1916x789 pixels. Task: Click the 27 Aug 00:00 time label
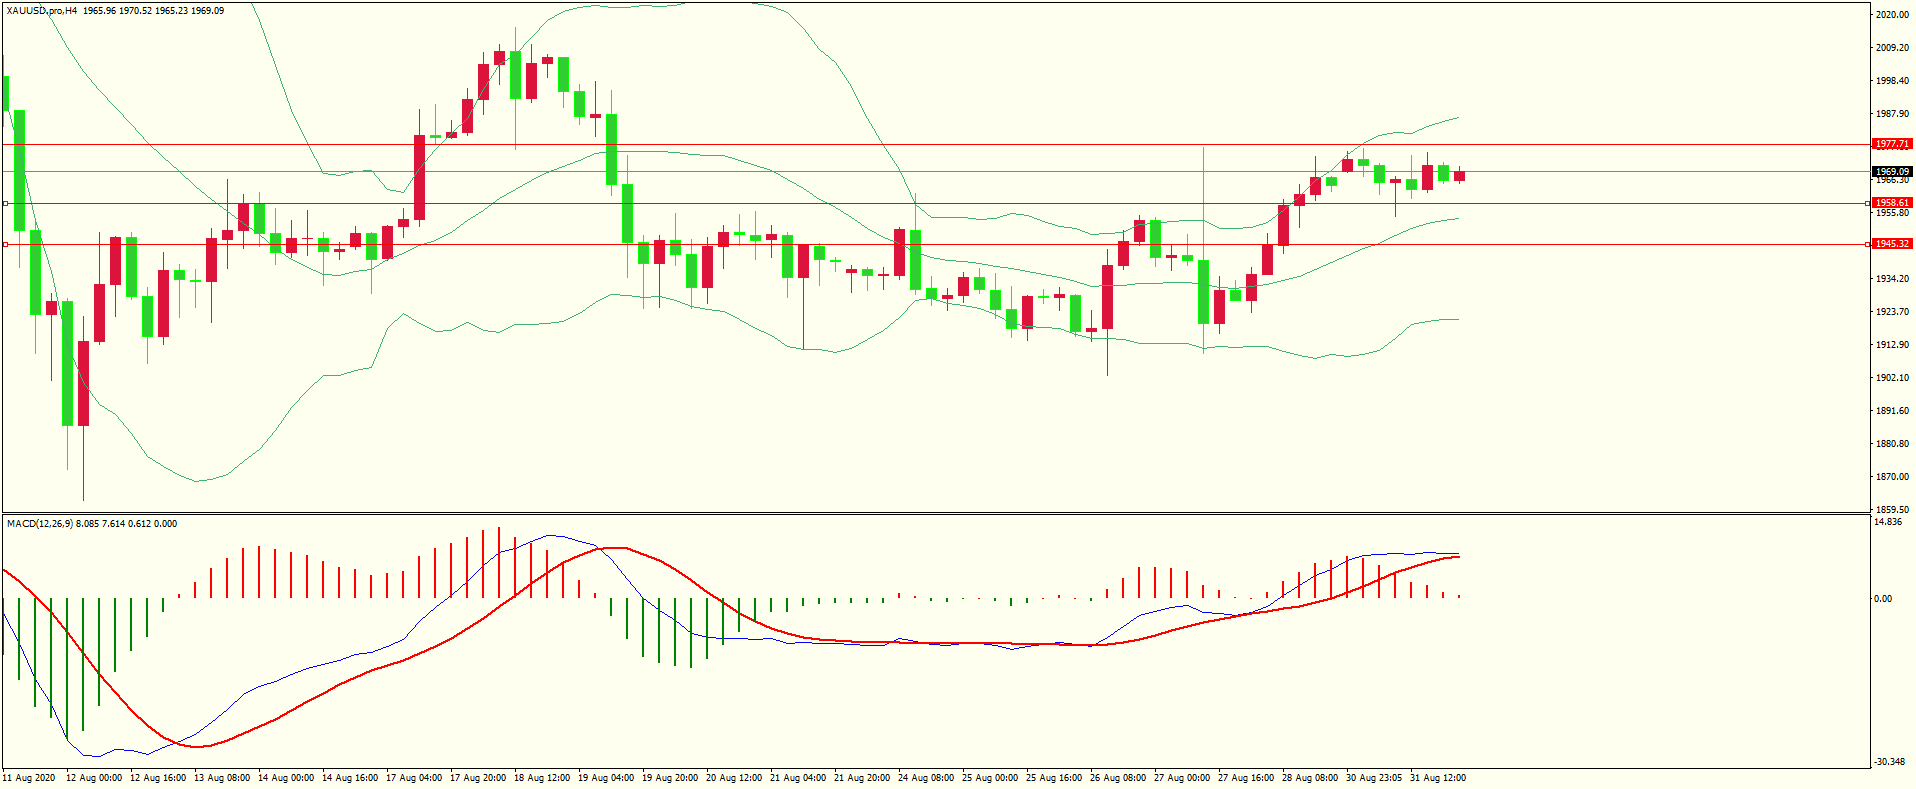click(1182, 778)
